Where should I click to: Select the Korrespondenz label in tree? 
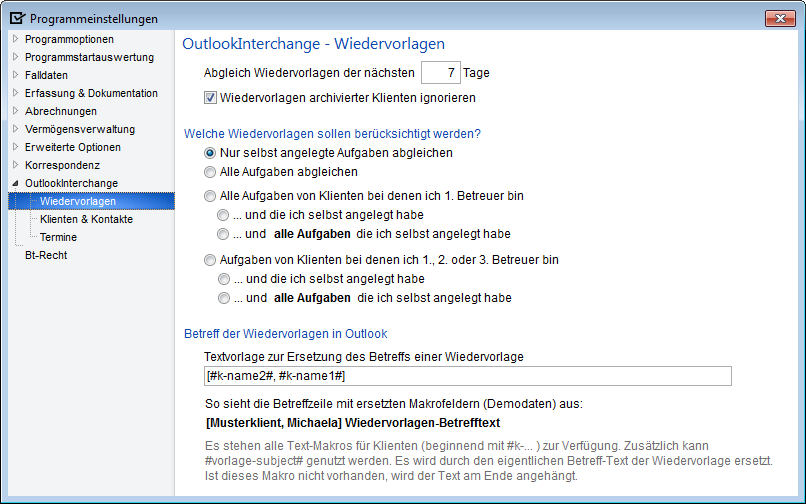62,165
